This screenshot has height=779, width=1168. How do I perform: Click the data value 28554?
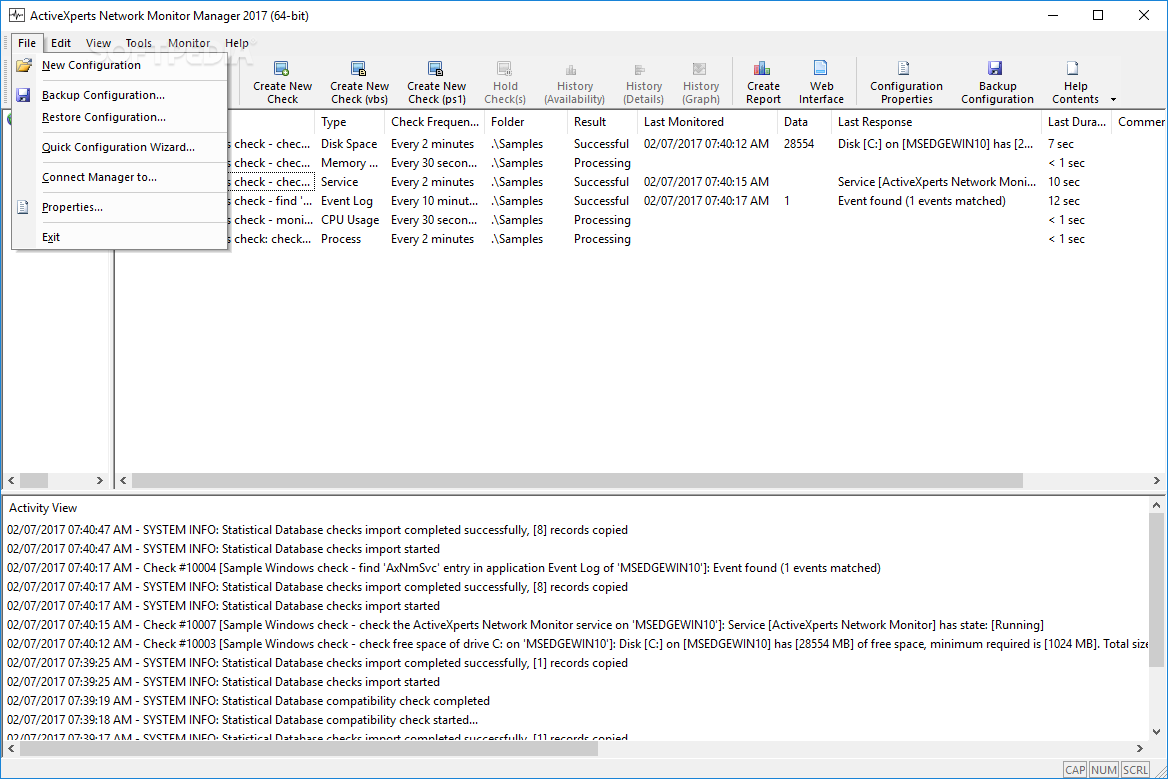point(799,144)
